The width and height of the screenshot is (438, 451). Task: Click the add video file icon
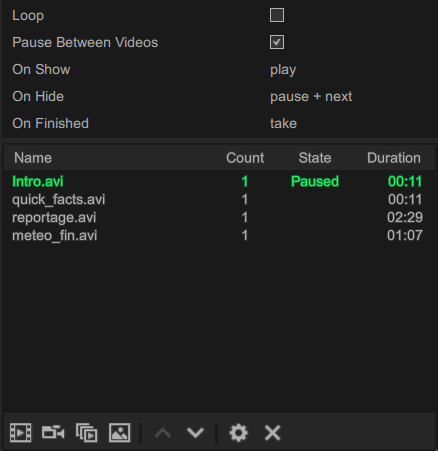pyautogui.click(x=21, y=433)
